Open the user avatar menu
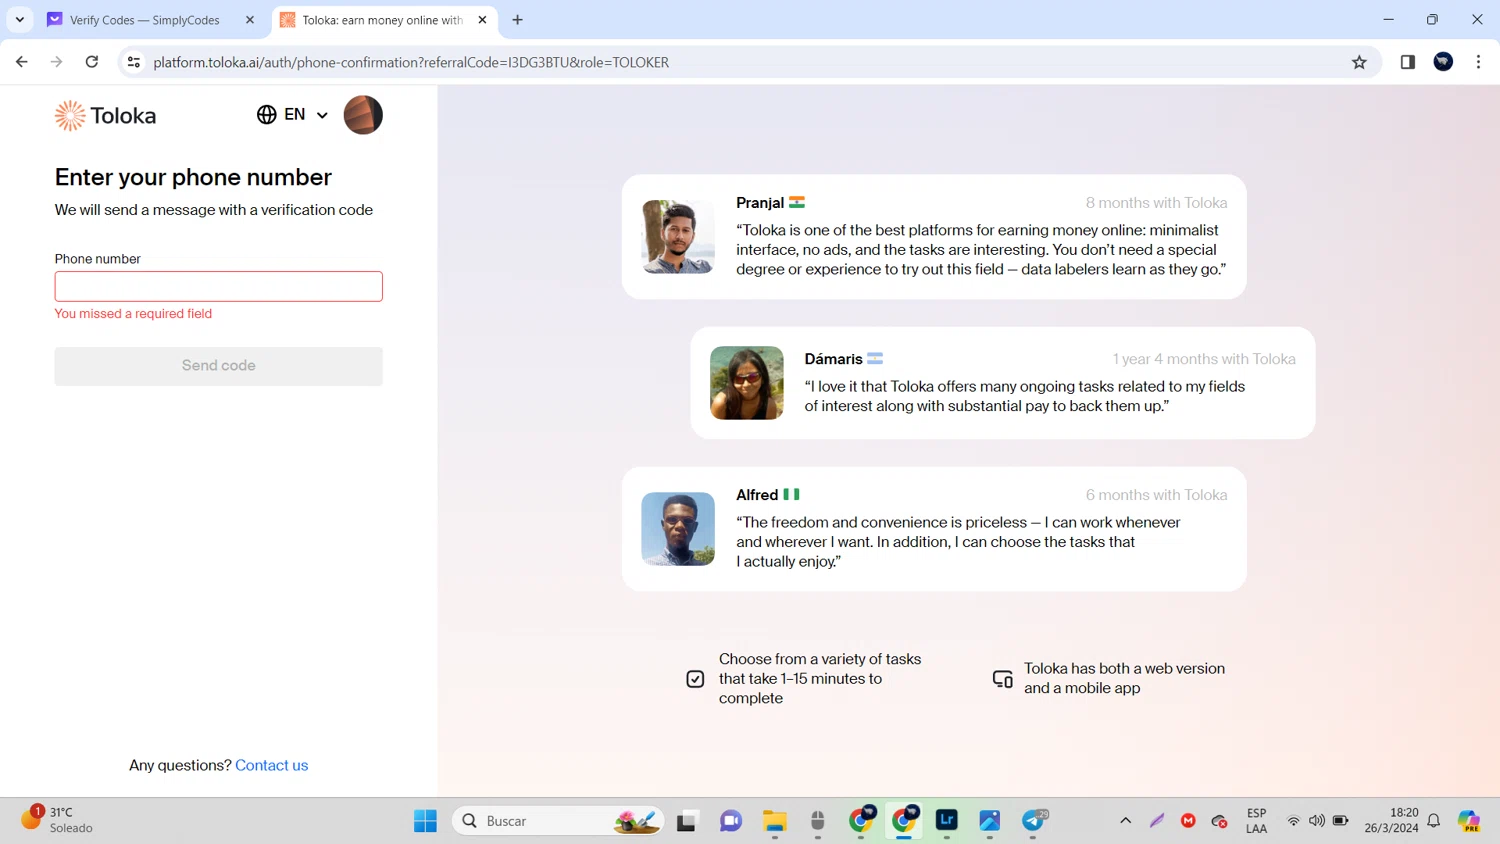The width and height of the screenshot is (1500, 844). click(x=363, y=115)
